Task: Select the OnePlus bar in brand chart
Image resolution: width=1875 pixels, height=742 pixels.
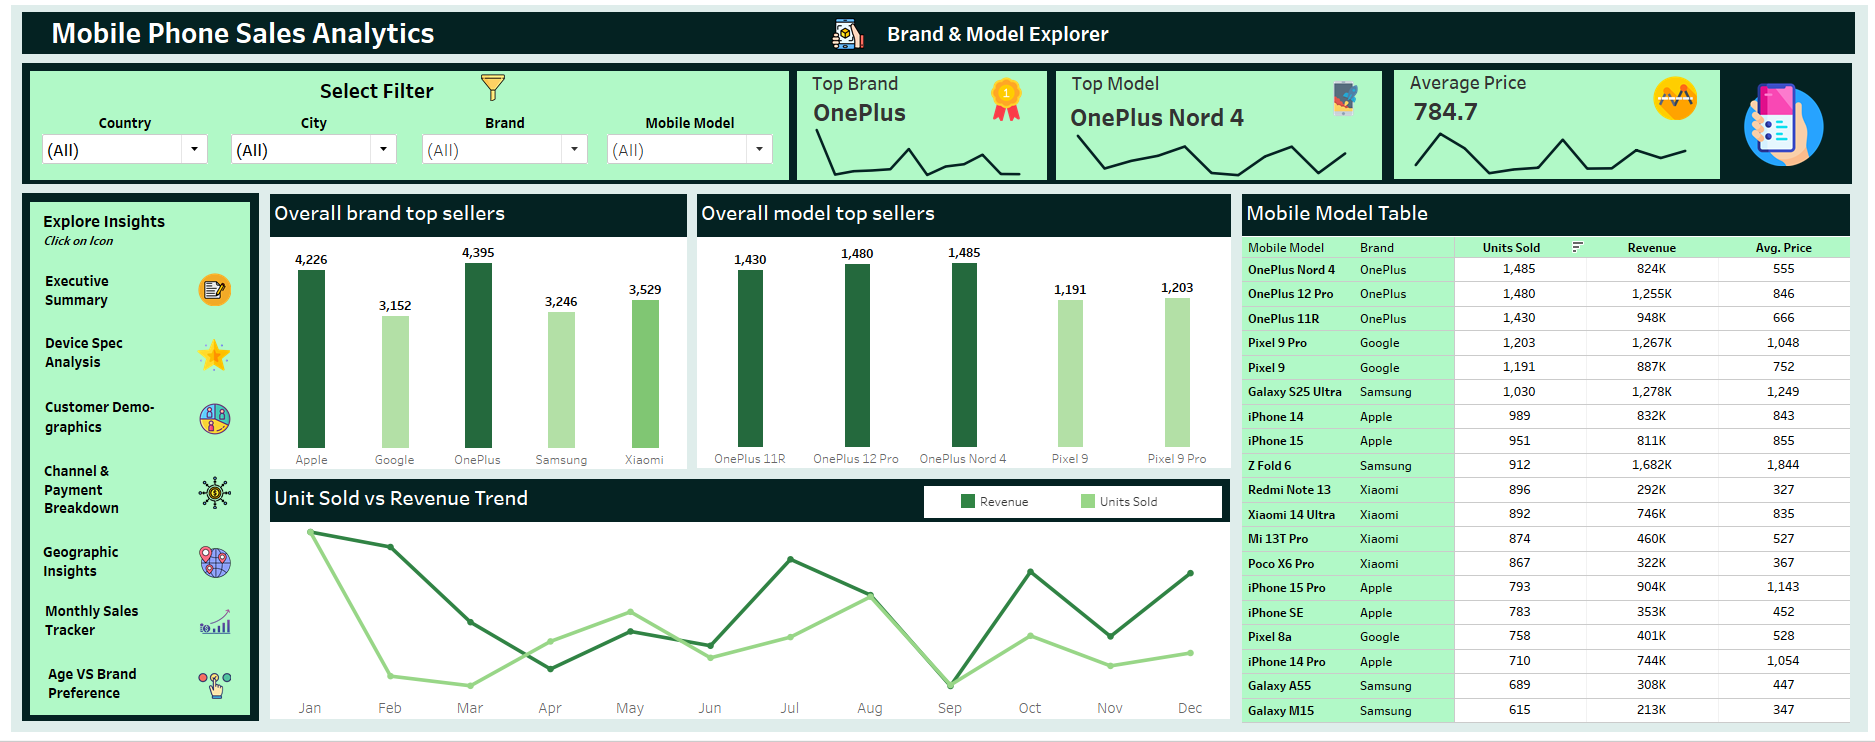Action: pos(478,355)
